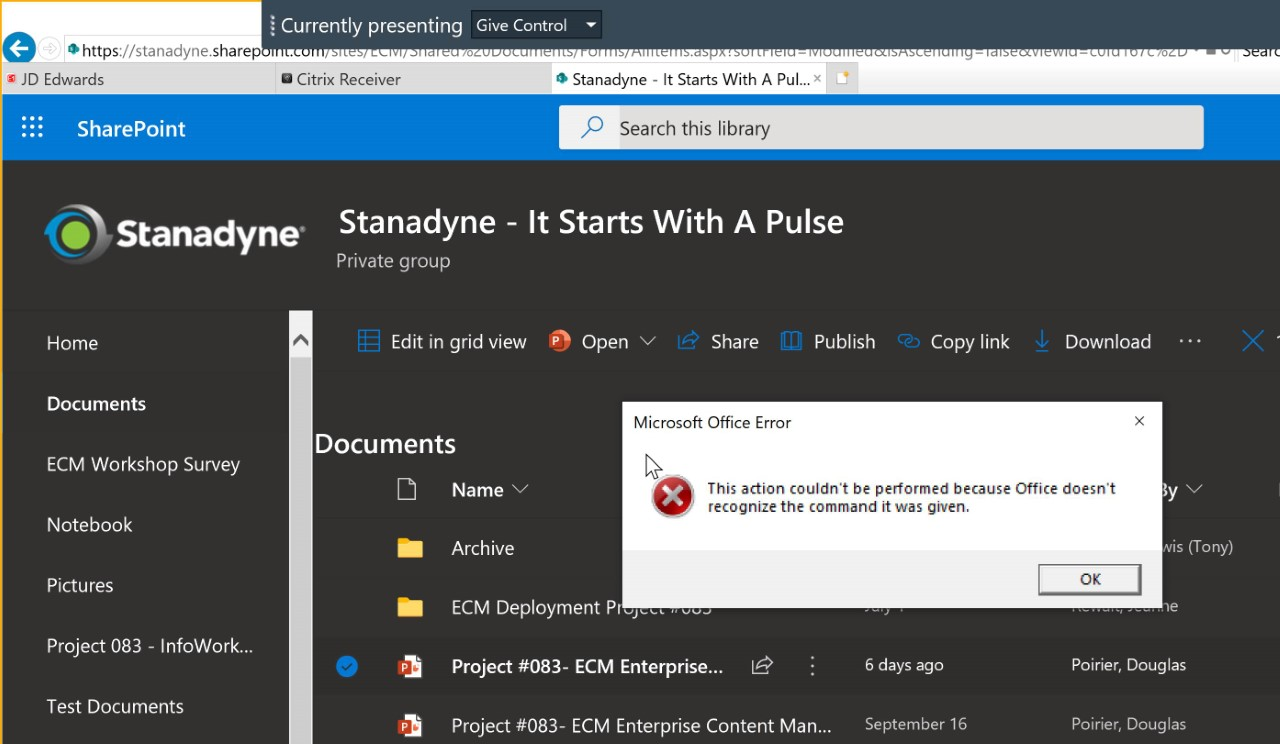Click share icon on selected Project #083 row

[x=762, y=665]
